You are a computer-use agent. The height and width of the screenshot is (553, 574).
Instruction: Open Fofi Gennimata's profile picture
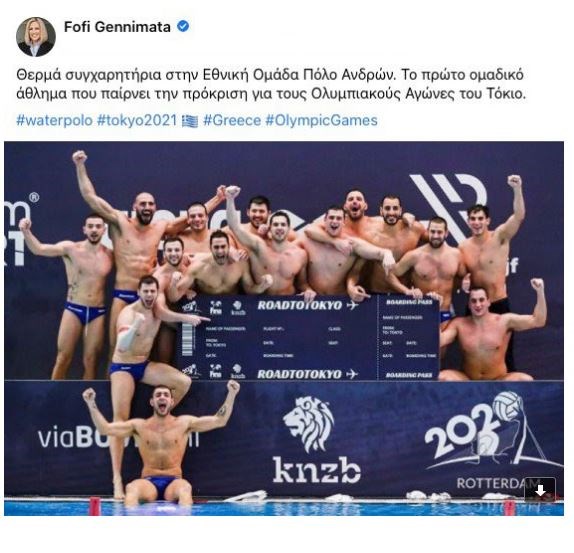(x=36, y=37)
